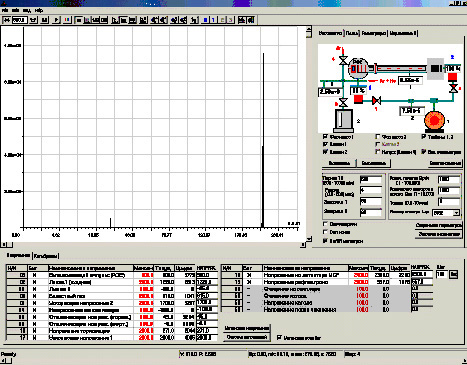The width and height of the screenshot is (467, 365).
Task: Click the Ready status bar text
Action: 9,354
